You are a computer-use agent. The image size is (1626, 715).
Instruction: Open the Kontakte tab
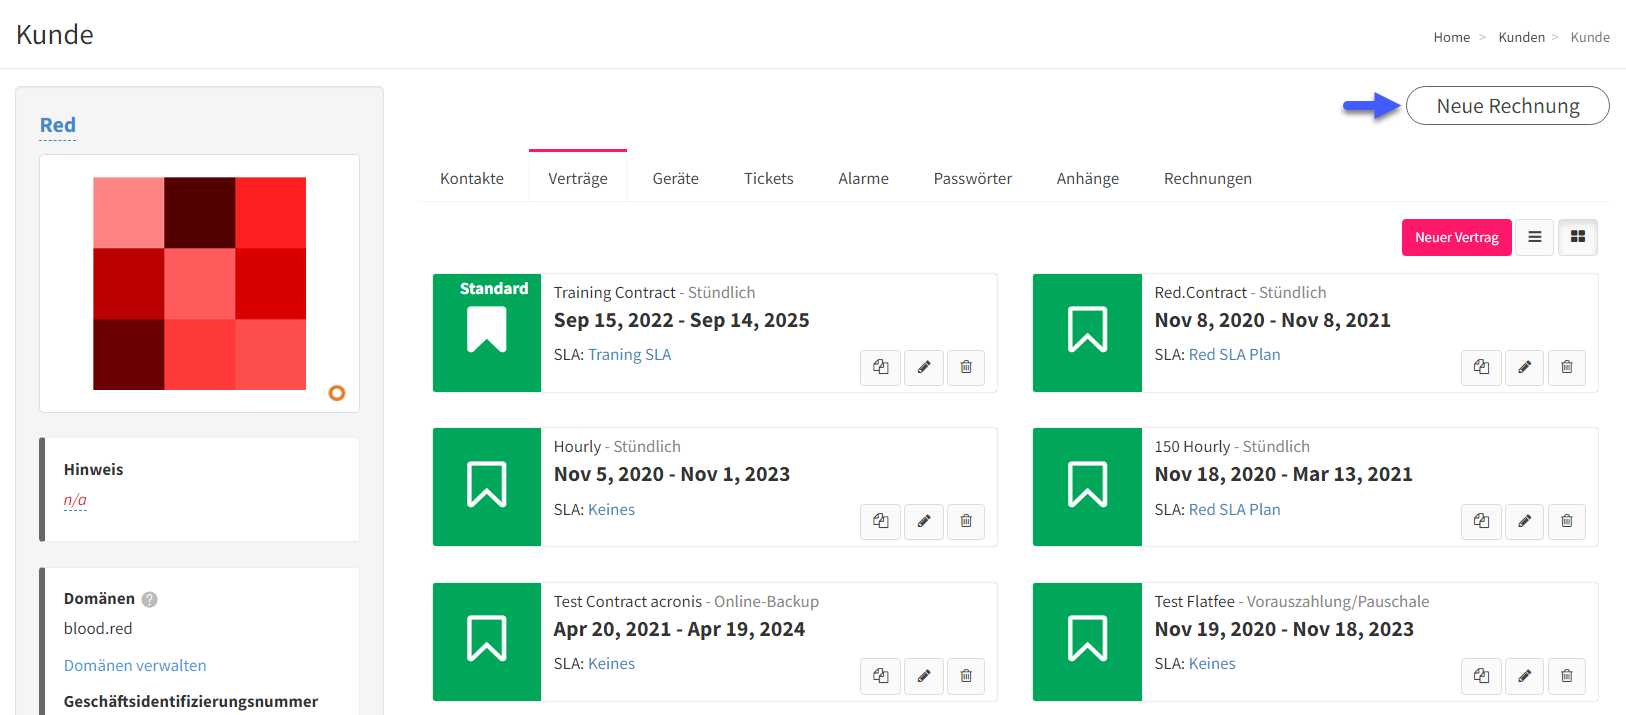tap(472, 178)
